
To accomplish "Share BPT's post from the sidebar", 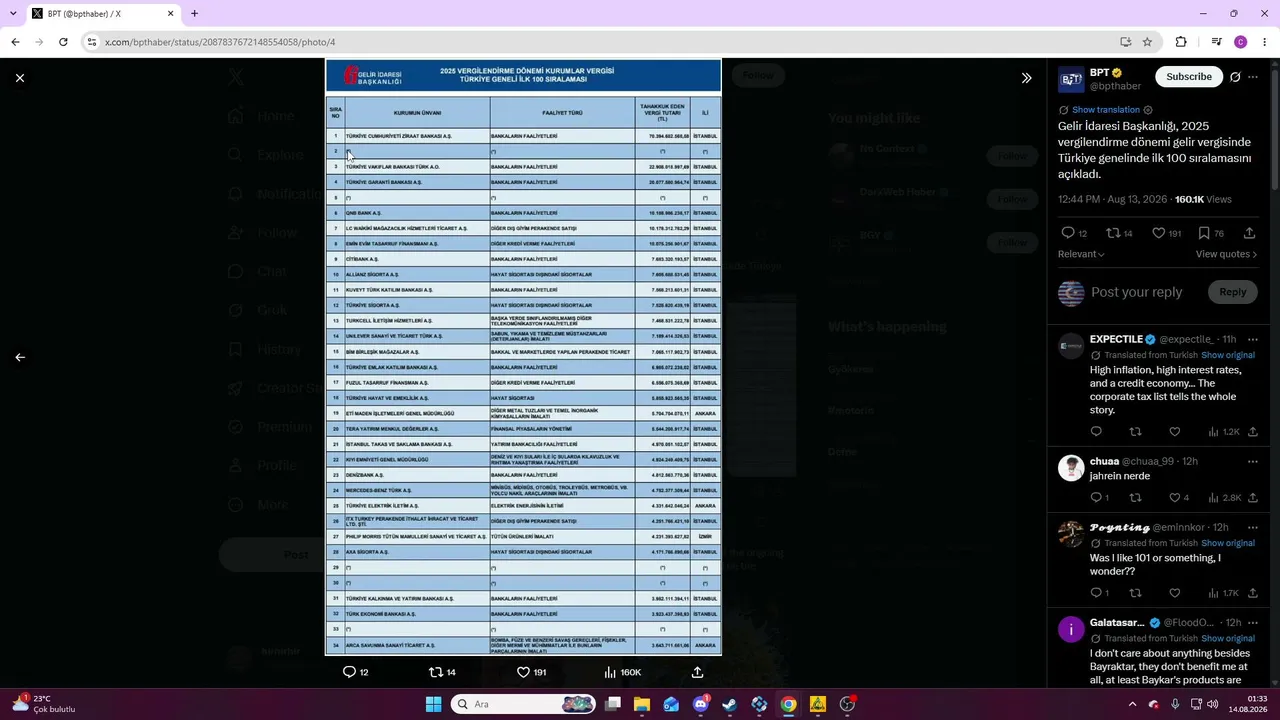I will tap(1250, 233).
